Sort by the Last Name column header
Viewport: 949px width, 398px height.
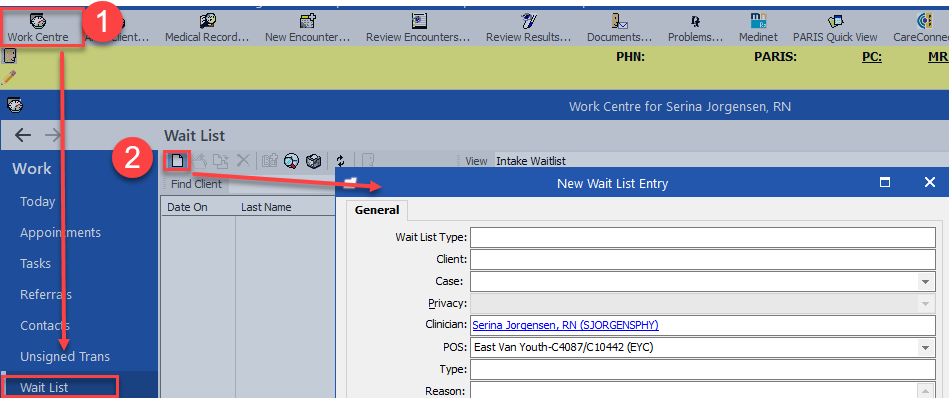tap(285, 207)
